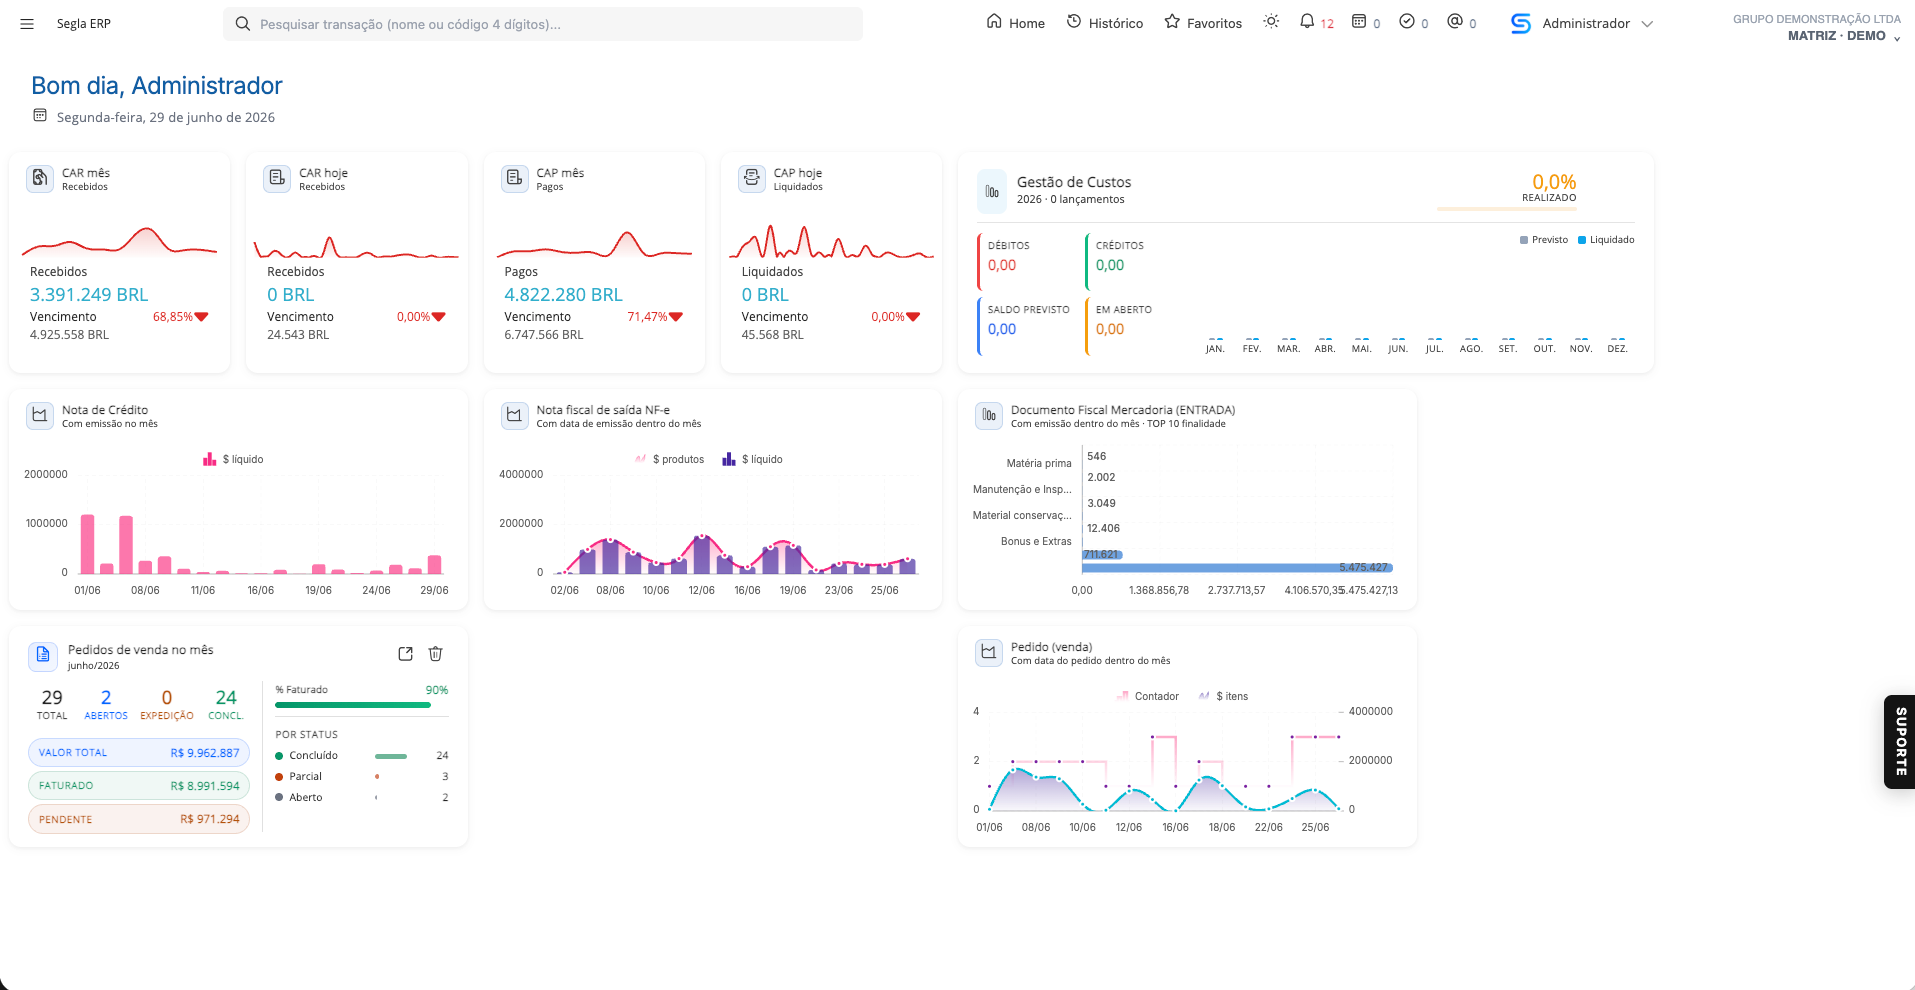The image size is (1915, 990).
Task: Click the SALDO PREVISTO 0,00 box
Action: click(1026, 326)
